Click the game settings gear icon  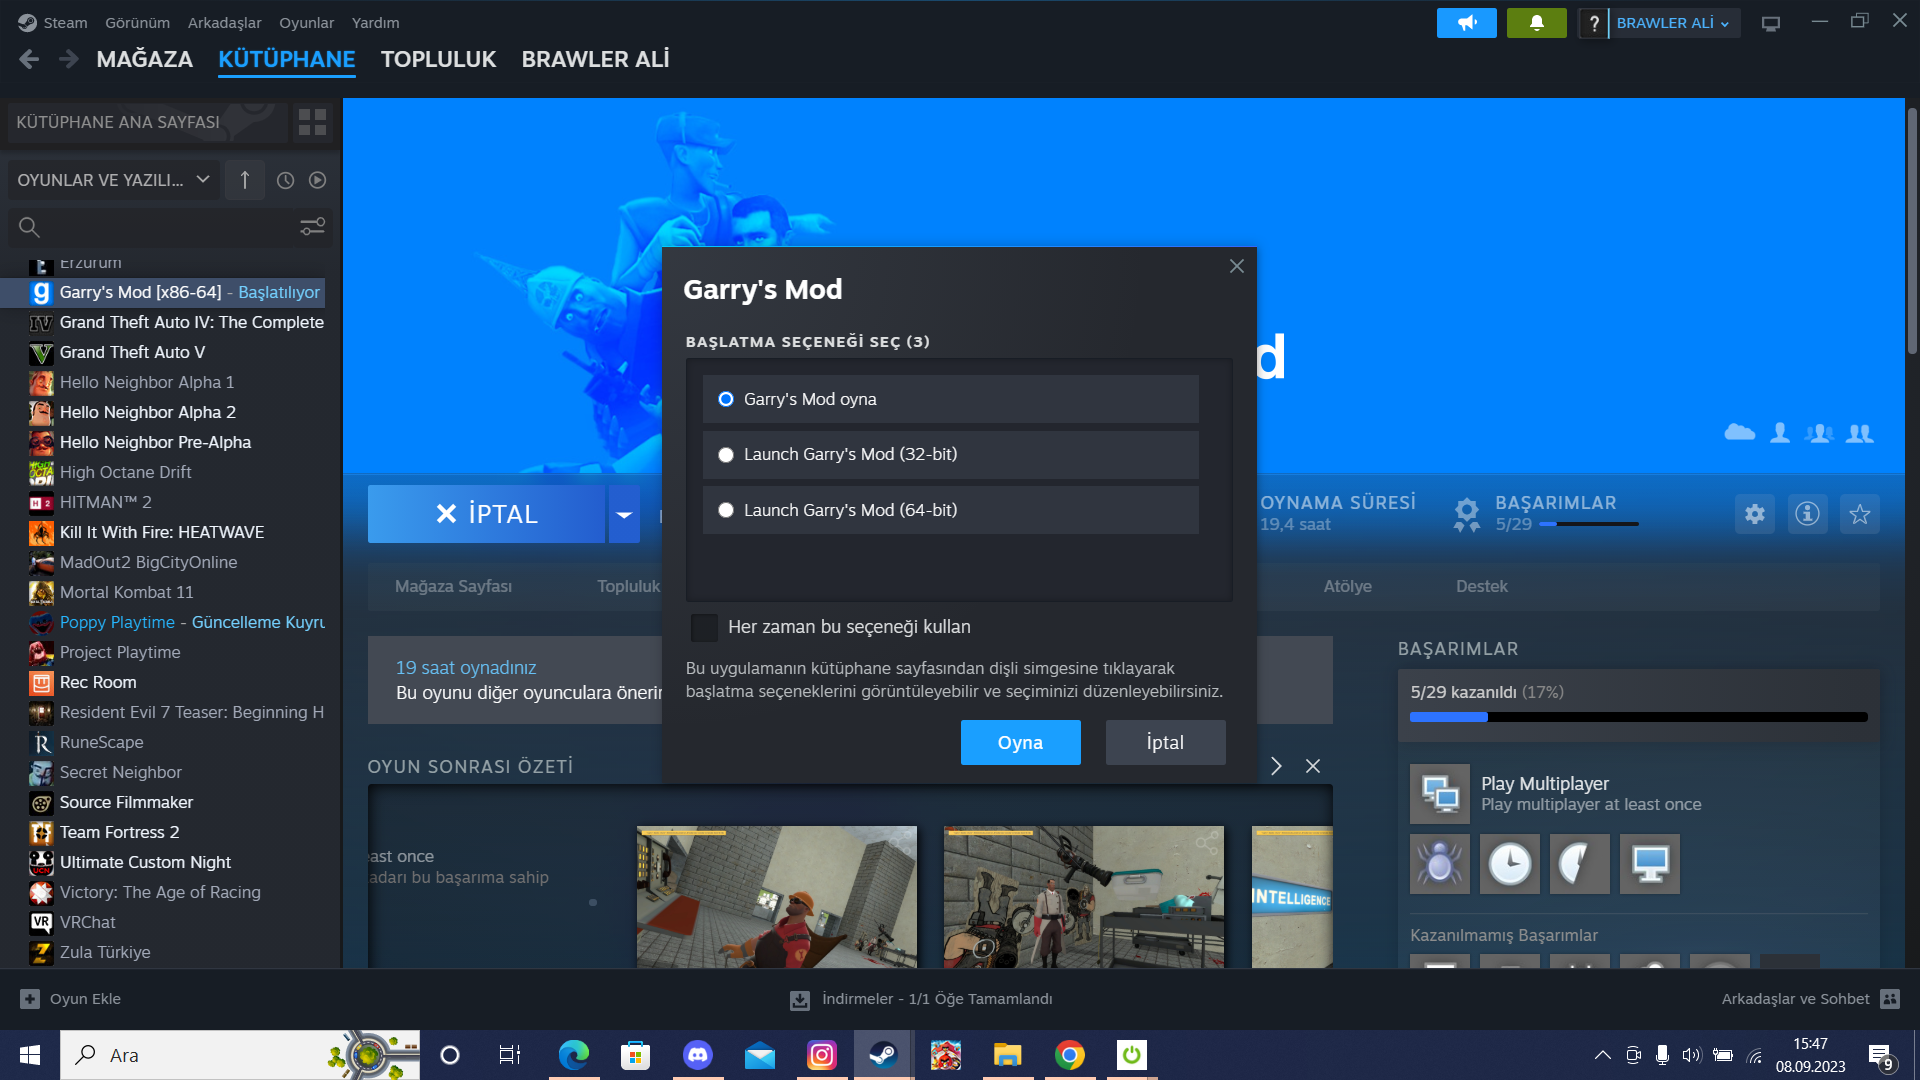[x=1754, y=514]
